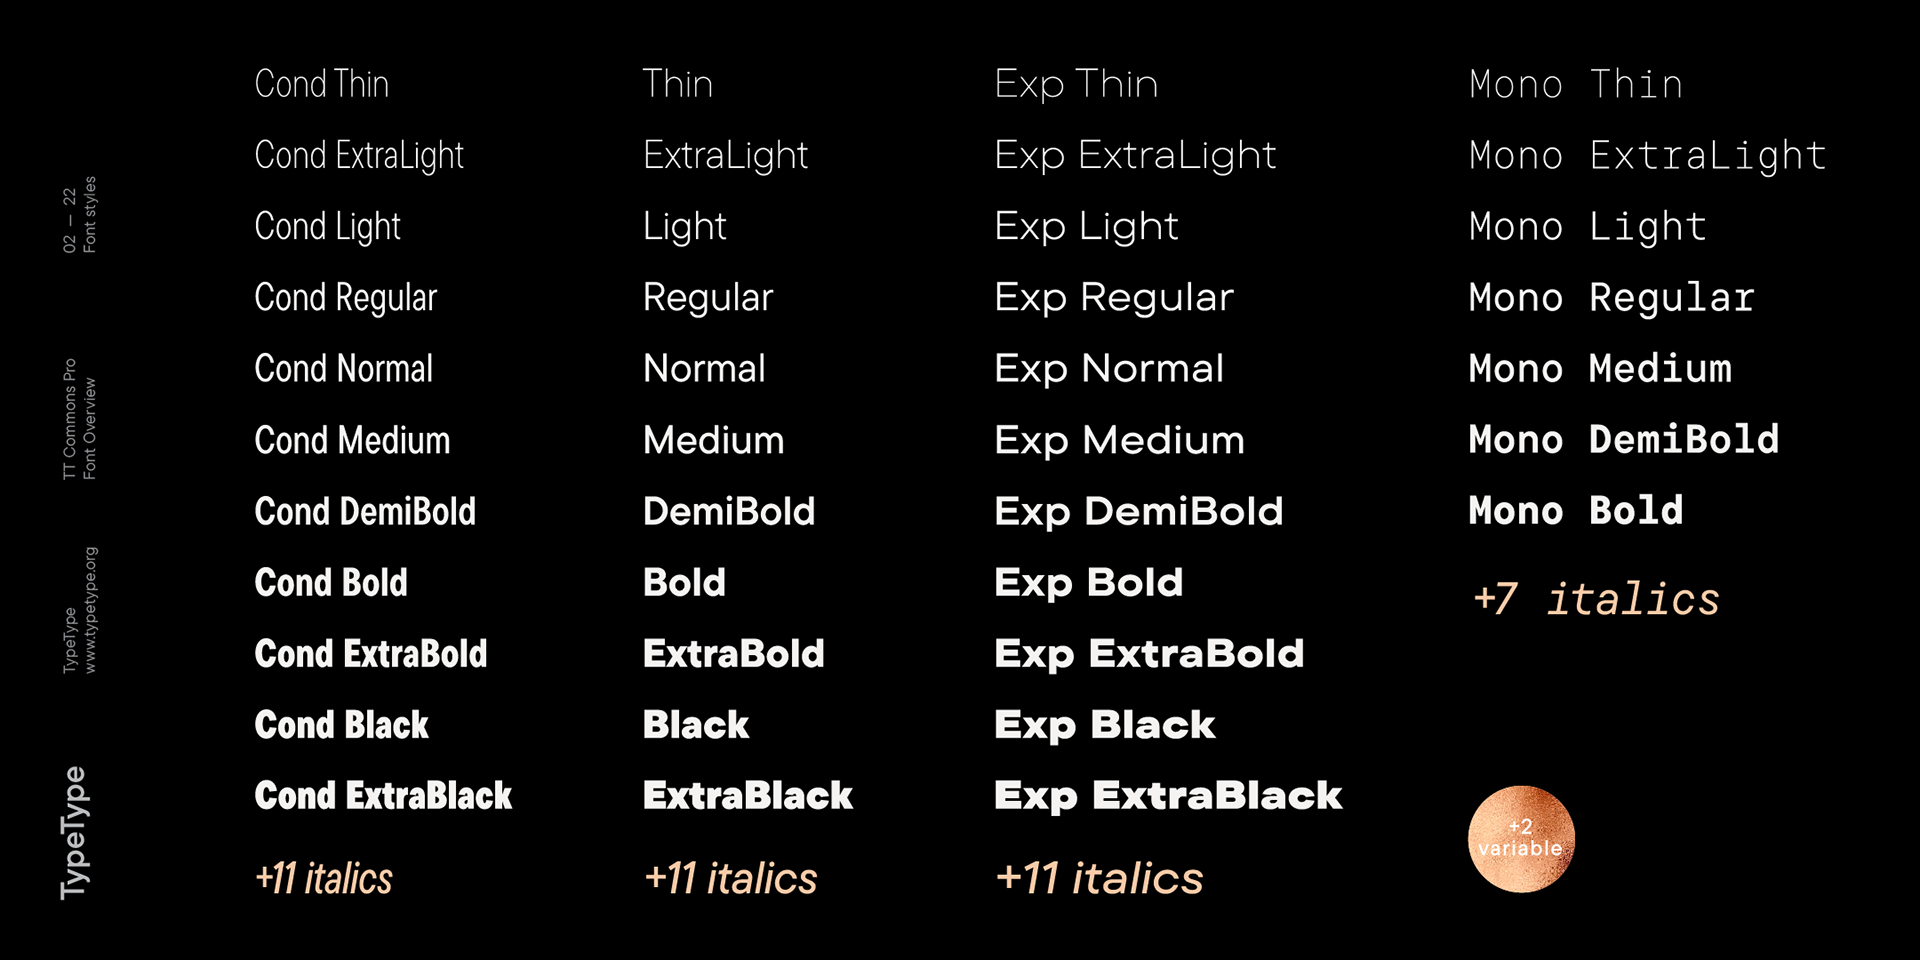Select the "Mono DemiBold" style text
This screenshot has width=1920, height=960.
1623,440
